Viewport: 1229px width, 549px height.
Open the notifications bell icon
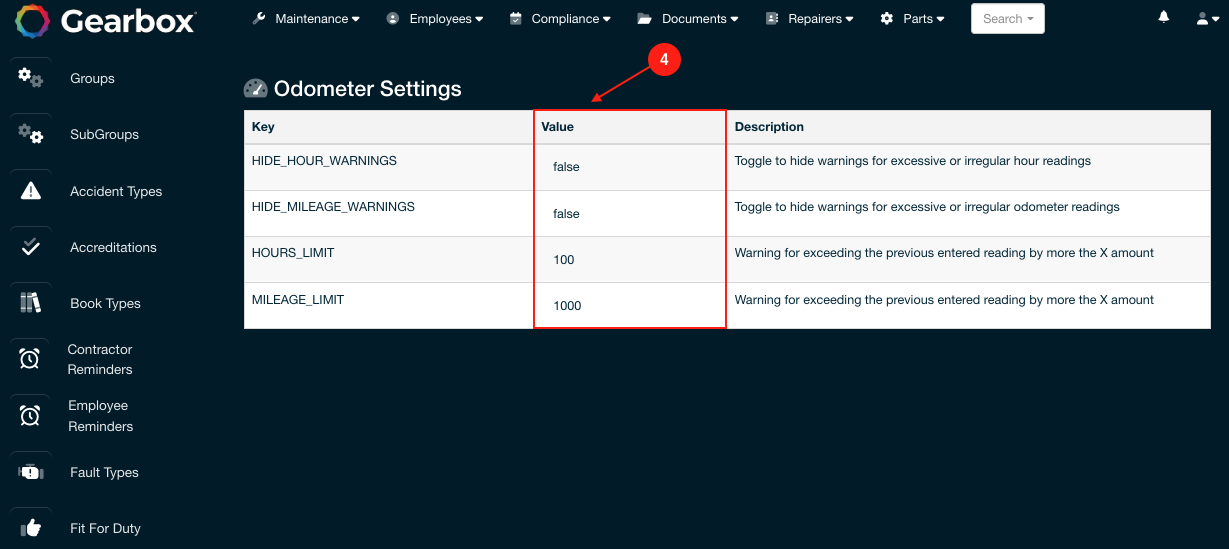click(x=1164, y=17)
